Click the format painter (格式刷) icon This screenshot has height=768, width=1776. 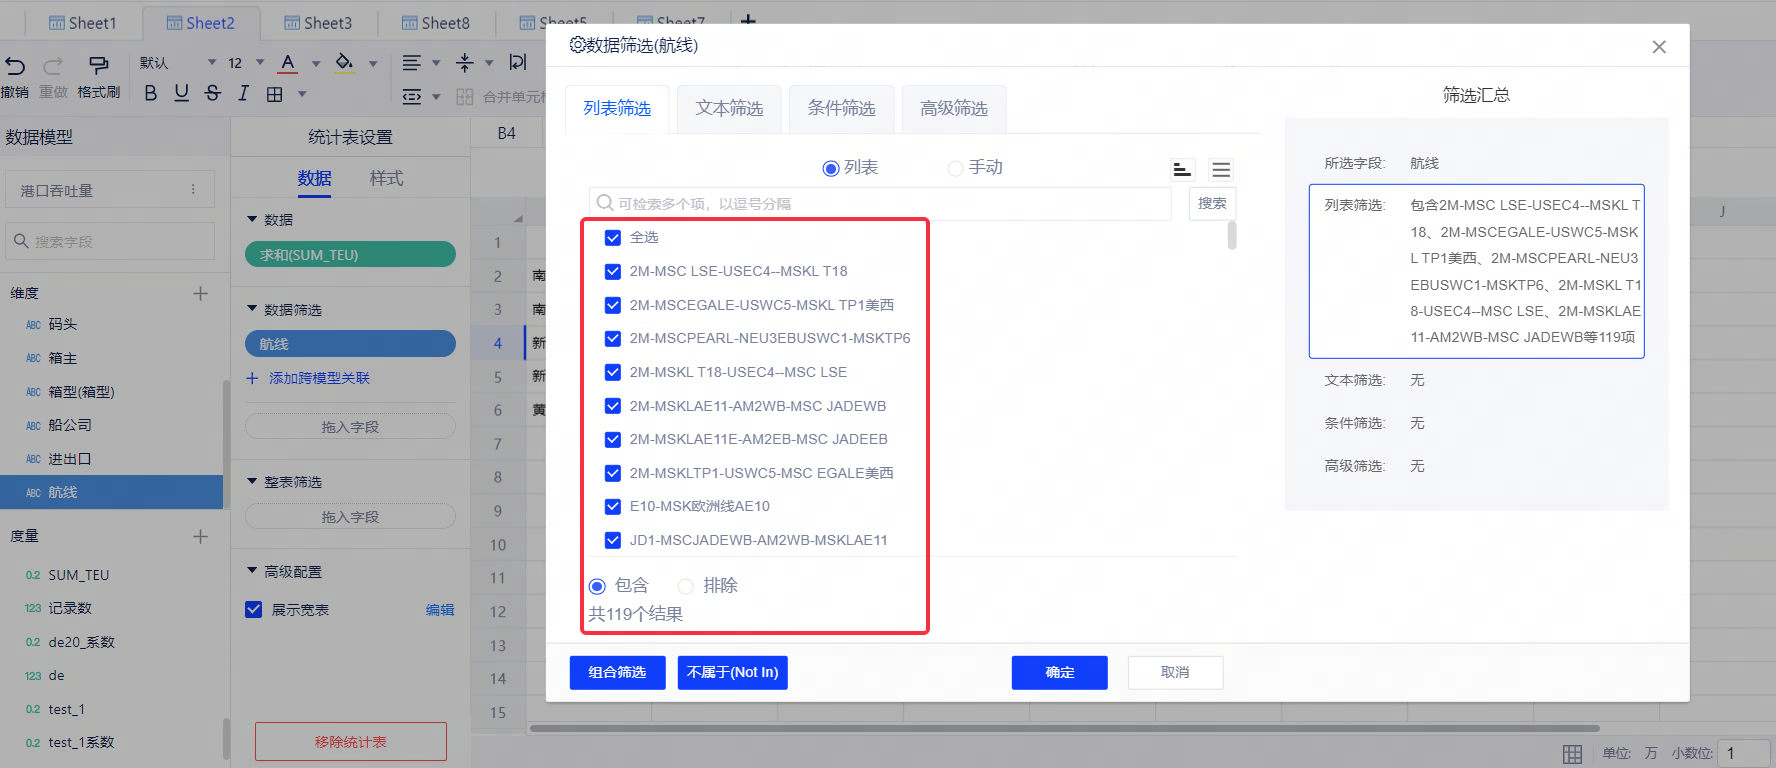coord(99,66)
